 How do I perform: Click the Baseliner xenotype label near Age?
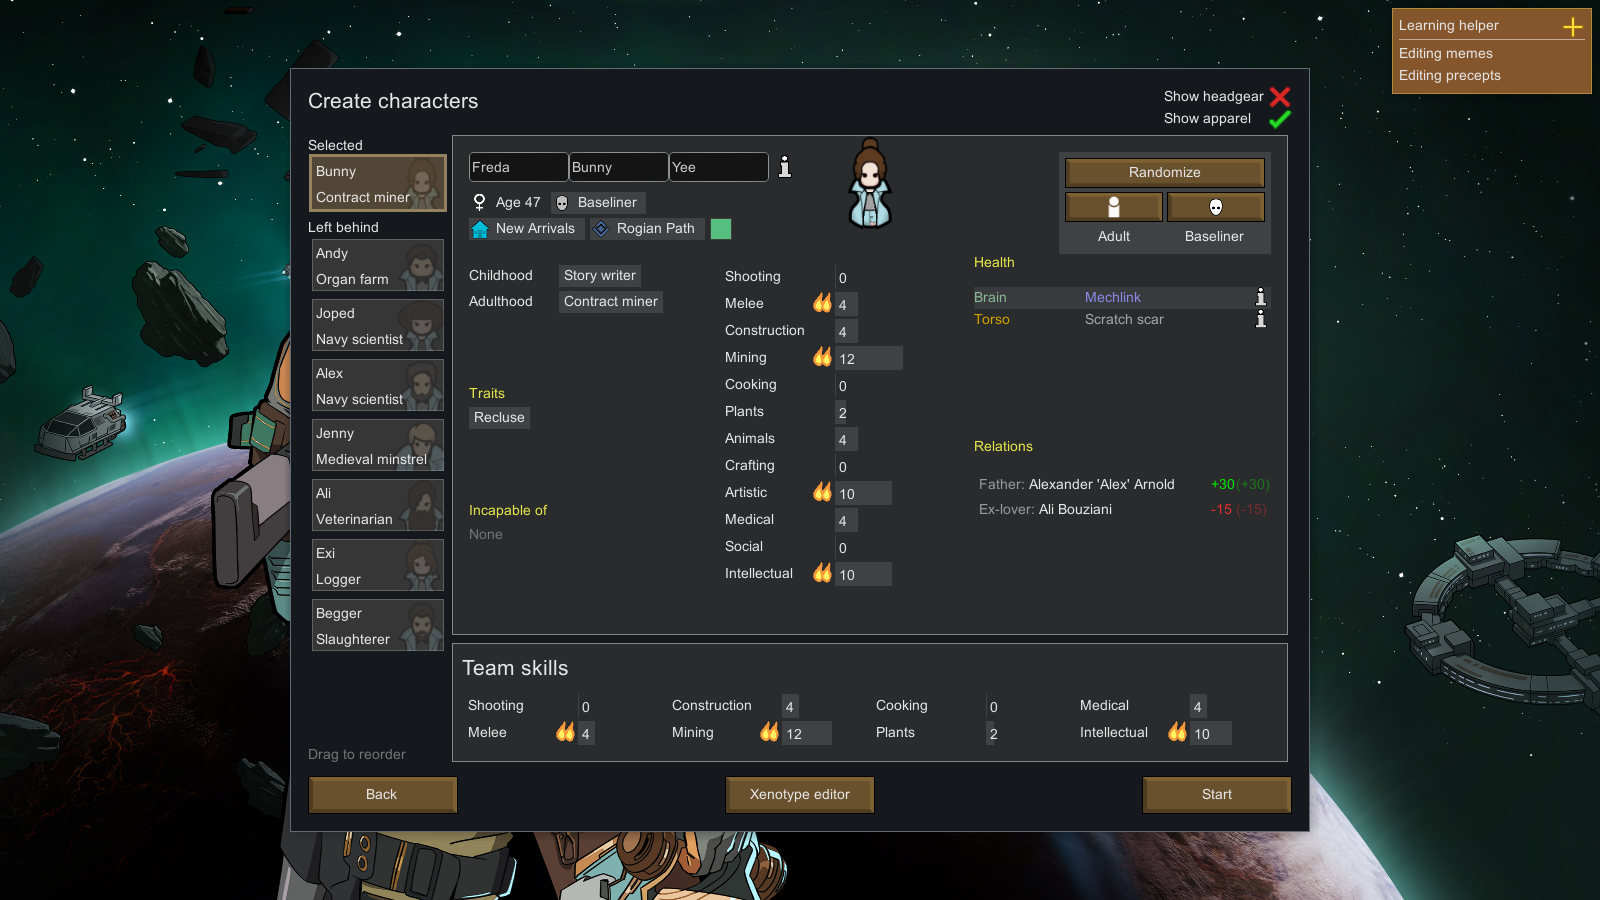pyautogui.click(x=607, y=203)
